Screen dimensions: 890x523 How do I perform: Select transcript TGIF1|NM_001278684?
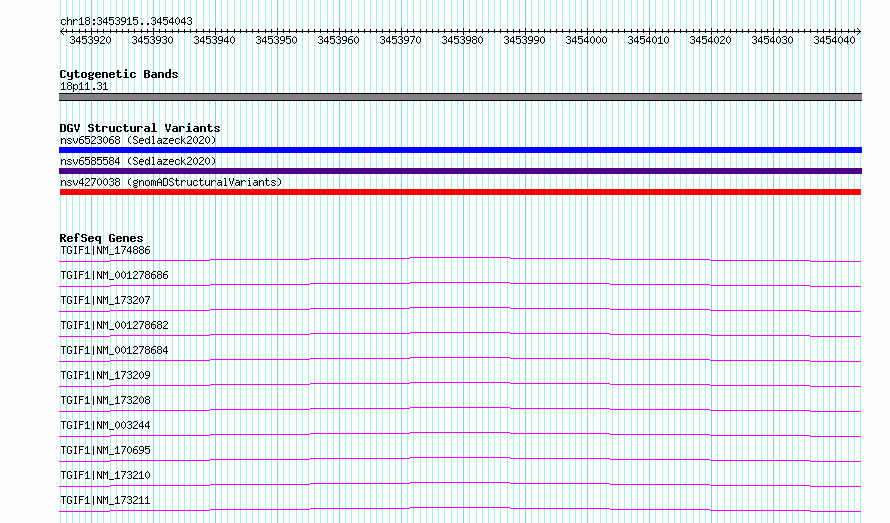tap(114, 350)
